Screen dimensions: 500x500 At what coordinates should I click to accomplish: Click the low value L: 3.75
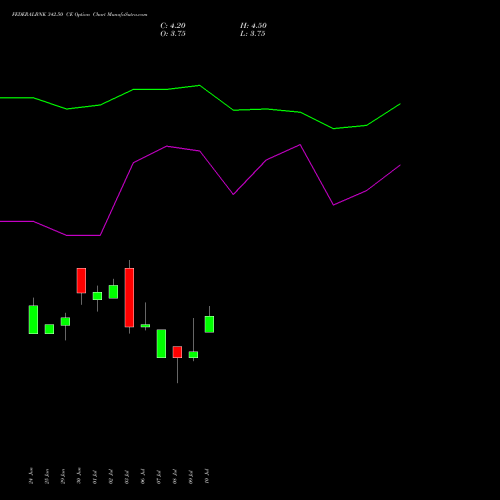(253, 34)
